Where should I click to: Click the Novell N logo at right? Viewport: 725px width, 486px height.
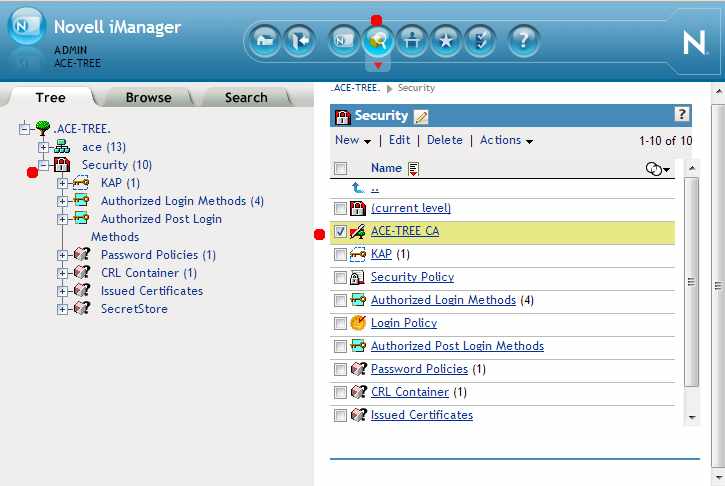[x=694, y=43]
